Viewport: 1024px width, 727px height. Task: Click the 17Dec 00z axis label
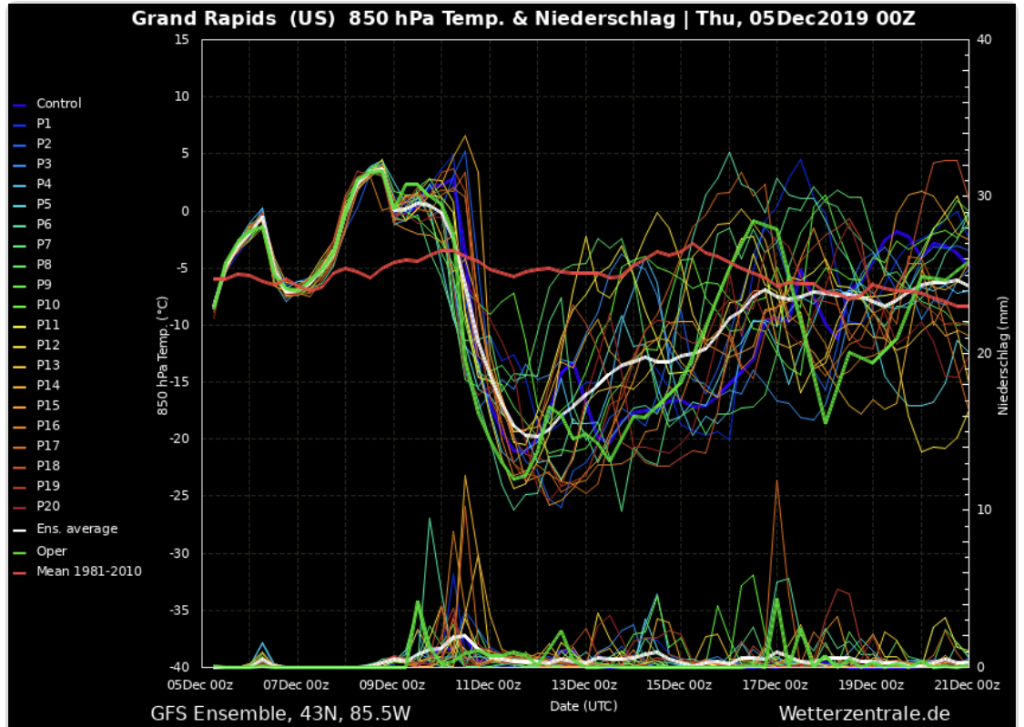[x=775, y=685]
